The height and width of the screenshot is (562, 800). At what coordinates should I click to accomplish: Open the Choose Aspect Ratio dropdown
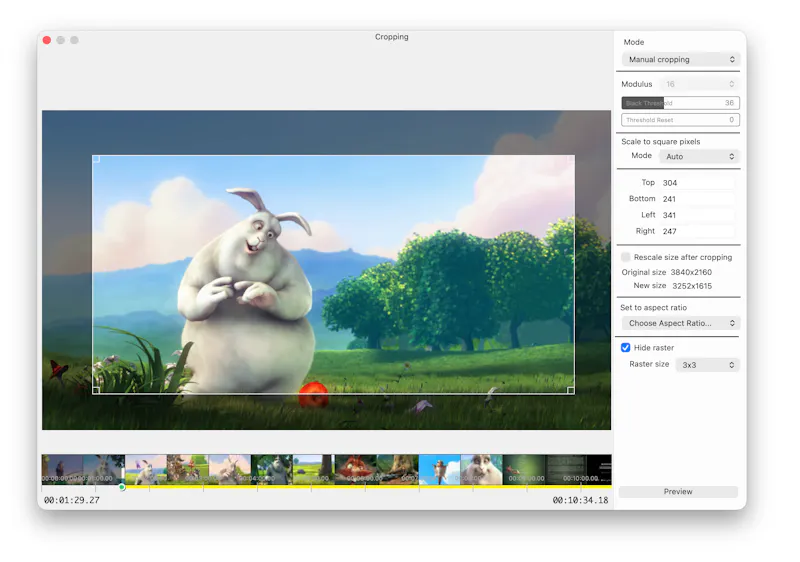681,323
